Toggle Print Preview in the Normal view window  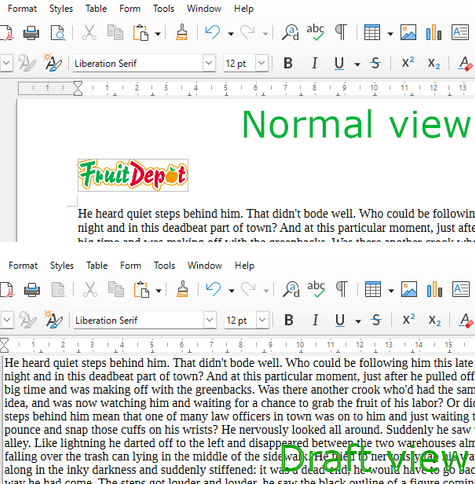tap(58, 33)
